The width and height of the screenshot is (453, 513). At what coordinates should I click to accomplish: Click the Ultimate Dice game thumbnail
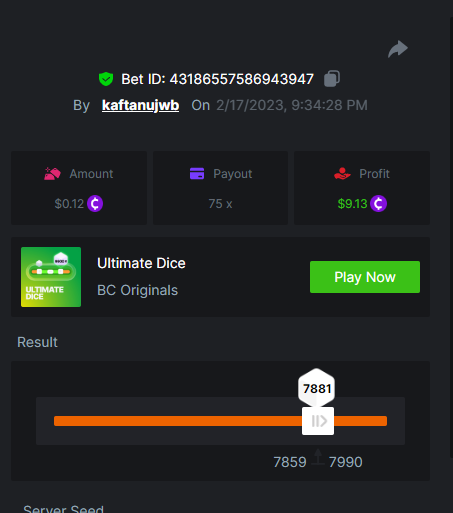click(51, 277)
